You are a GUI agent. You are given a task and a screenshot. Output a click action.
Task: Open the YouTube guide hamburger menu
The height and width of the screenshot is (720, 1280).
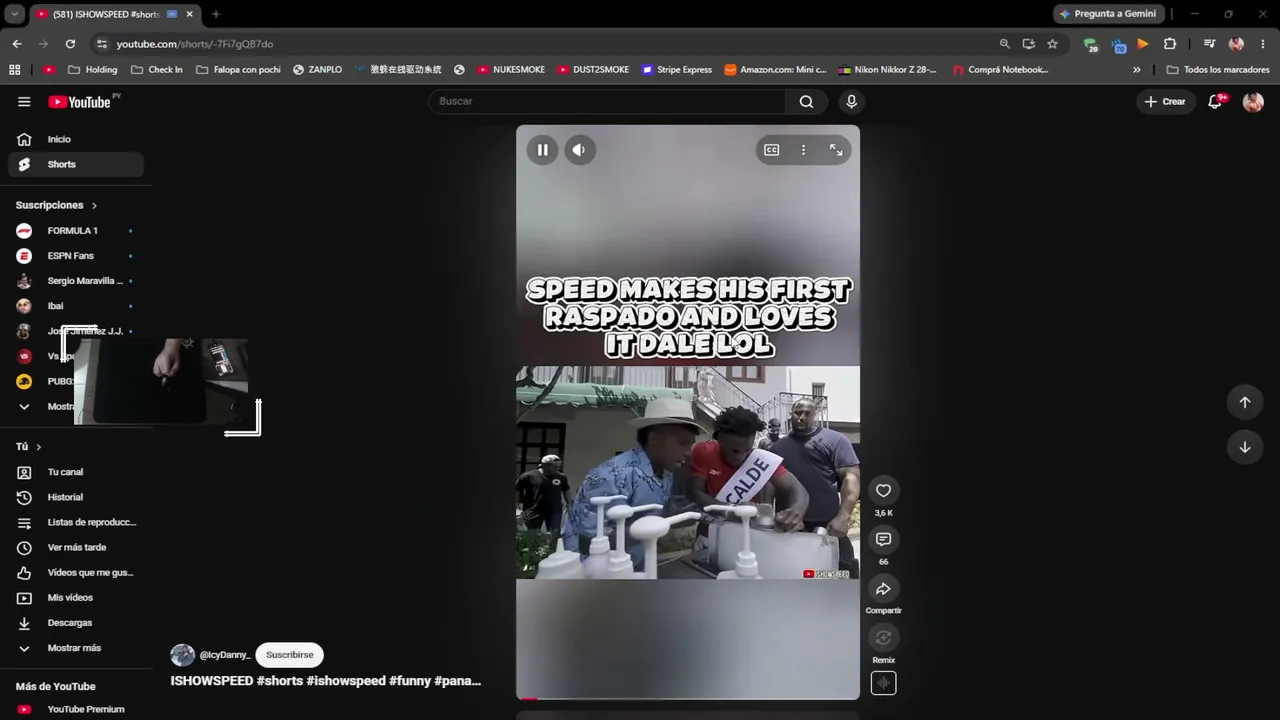24,101
